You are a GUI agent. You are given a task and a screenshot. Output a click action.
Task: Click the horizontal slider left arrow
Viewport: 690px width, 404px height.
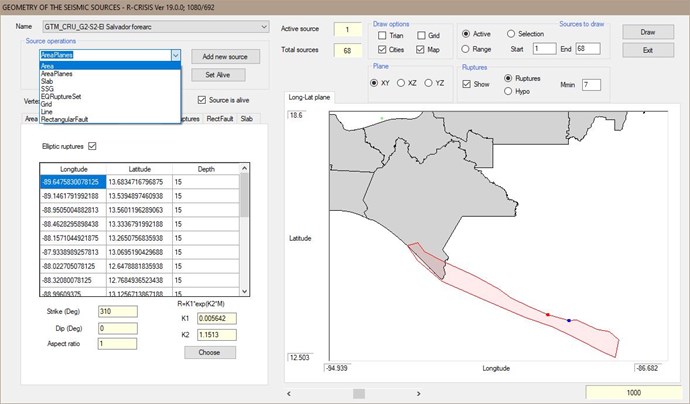(289, 393)
